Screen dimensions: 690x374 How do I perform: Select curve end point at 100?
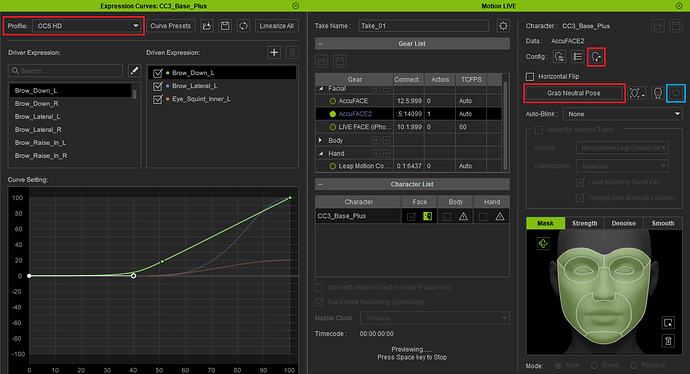point(290,198)
